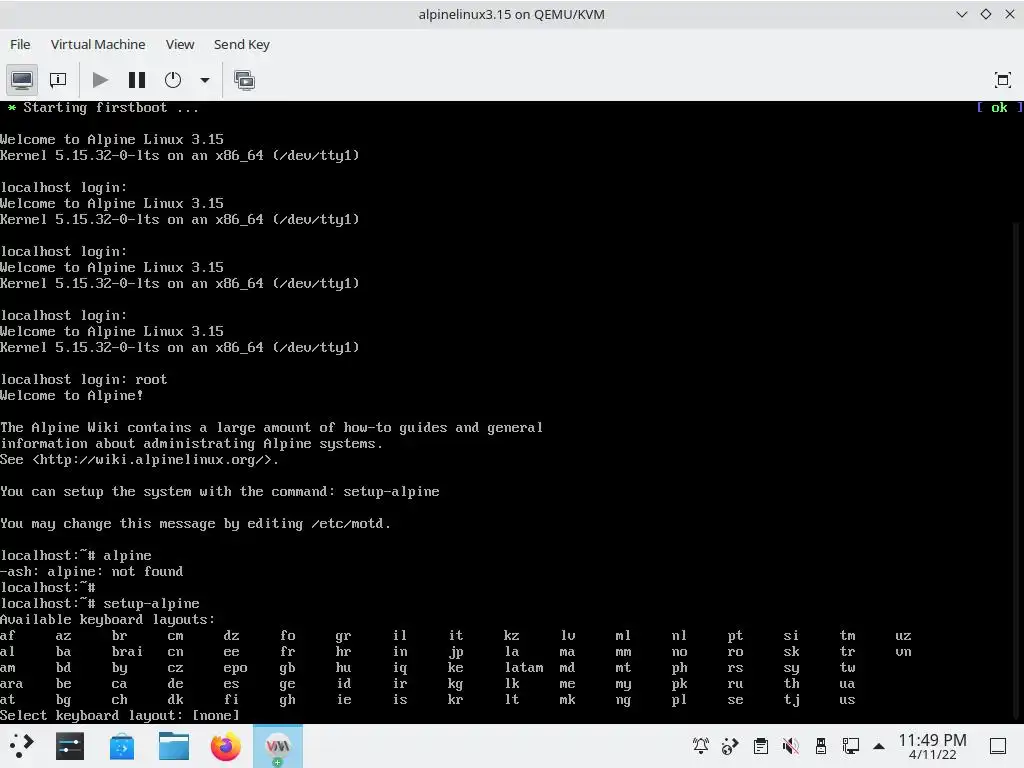The image size is (1024, 768).
Task: Open System Settings from taskbar
Action: click(70, 746)
